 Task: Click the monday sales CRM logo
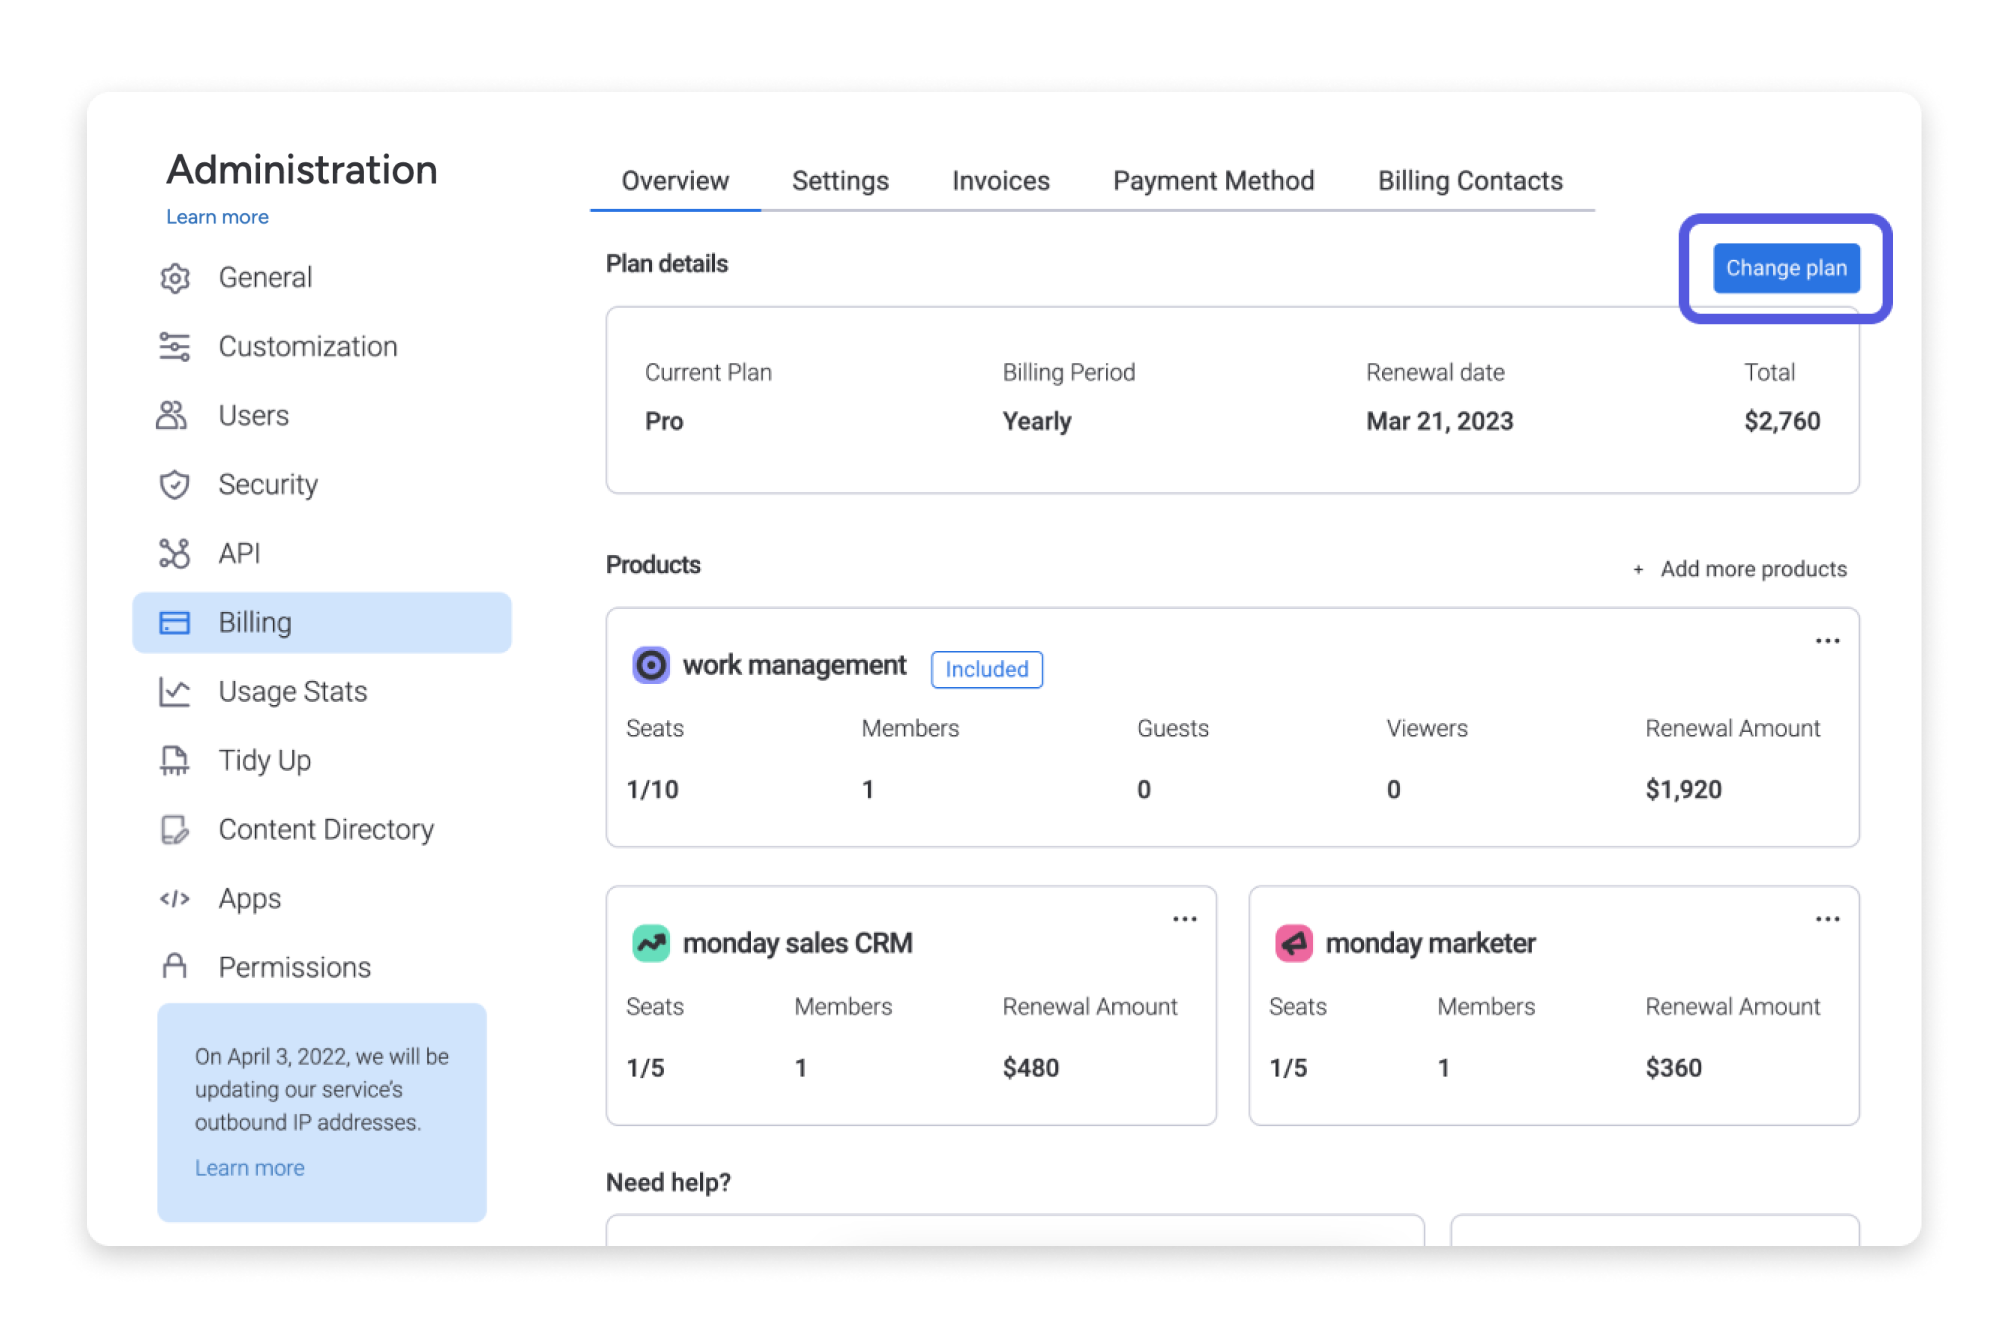pyautogui.click(x=651, y=943)
